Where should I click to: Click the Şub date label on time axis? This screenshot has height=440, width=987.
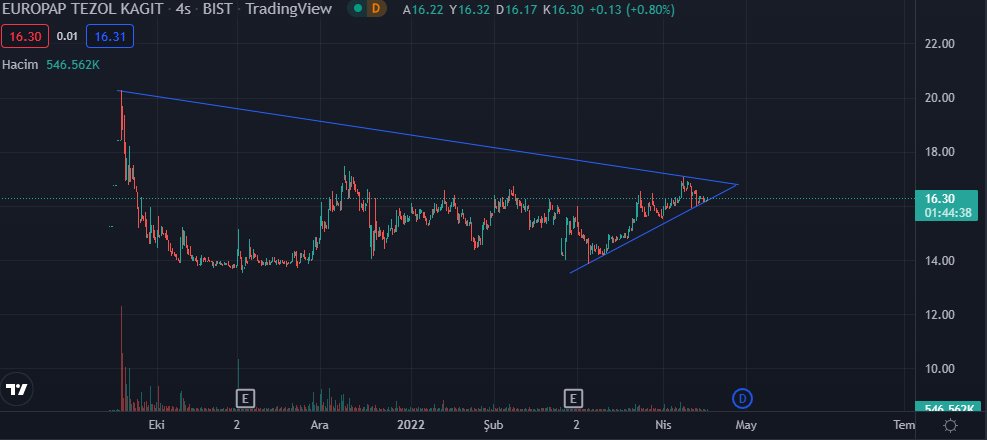[494, 425]
